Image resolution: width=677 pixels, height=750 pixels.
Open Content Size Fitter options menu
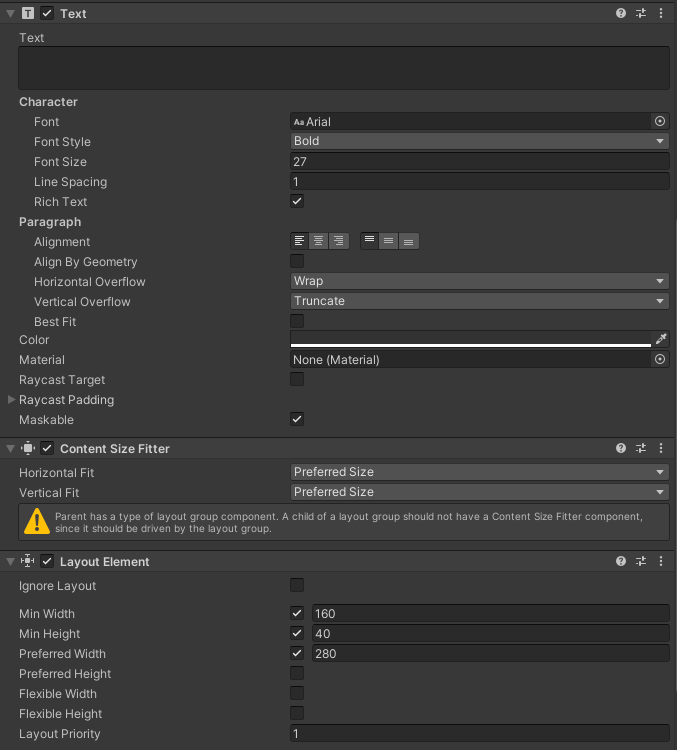coord(661,448)
